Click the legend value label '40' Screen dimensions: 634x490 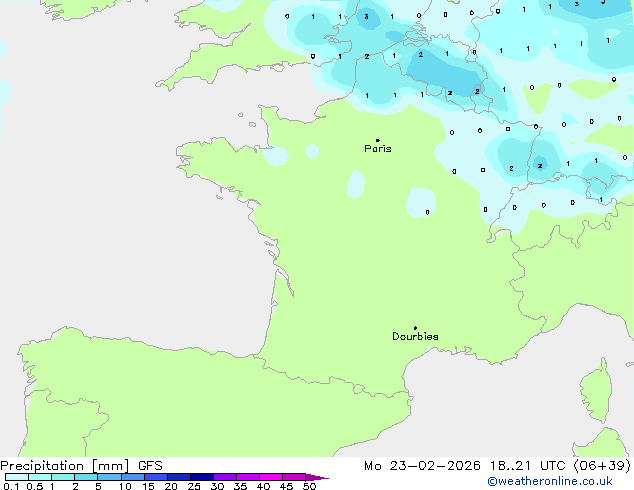pyautogui.click(x=263, y=486)
